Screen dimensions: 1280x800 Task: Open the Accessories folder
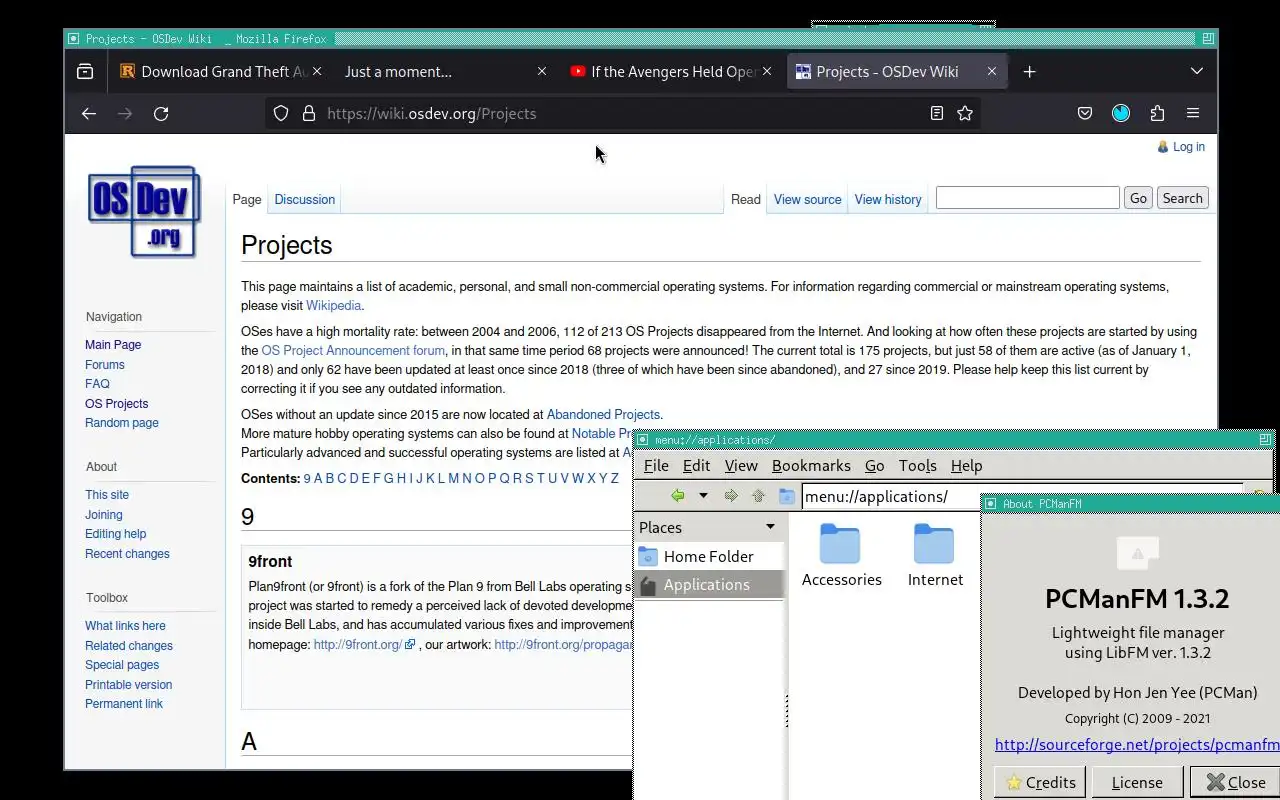(x=841, y=556)
